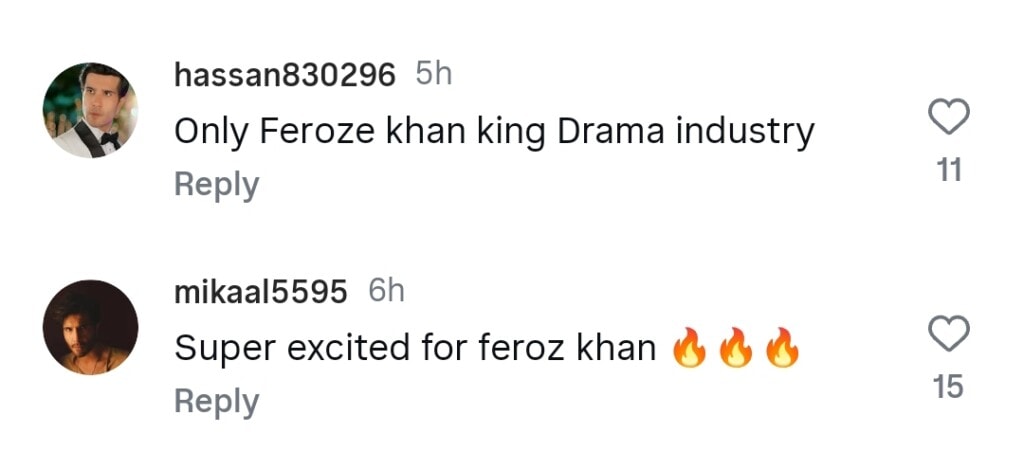Screen dimensions: 1024x469
Task: Click the 6h timestamp
Action: 386,291
